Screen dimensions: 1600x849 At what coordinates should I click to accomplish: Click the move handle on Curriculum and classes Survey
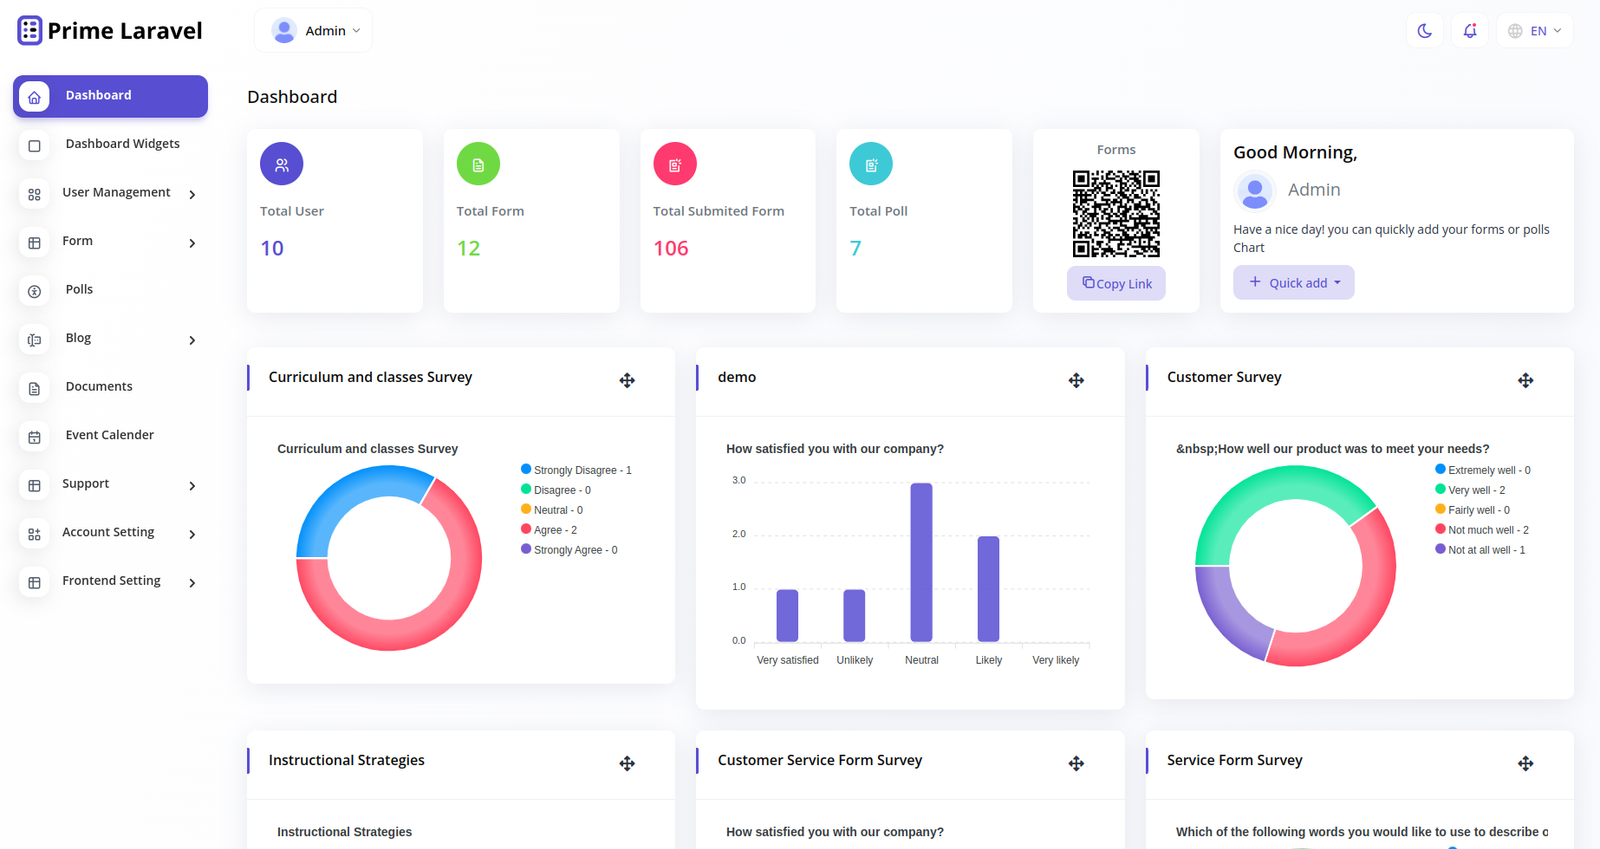pyautogui.click(x=627, y=380)
